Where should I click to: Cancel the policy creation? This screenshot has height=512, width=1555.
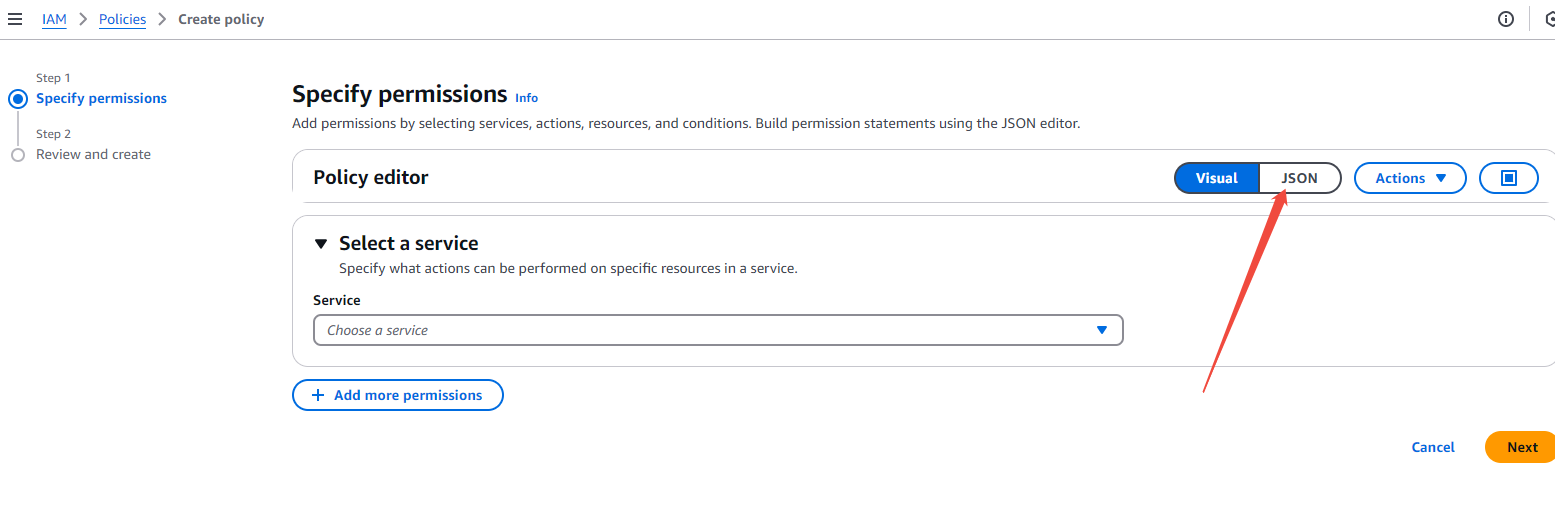click(1432, 447)
